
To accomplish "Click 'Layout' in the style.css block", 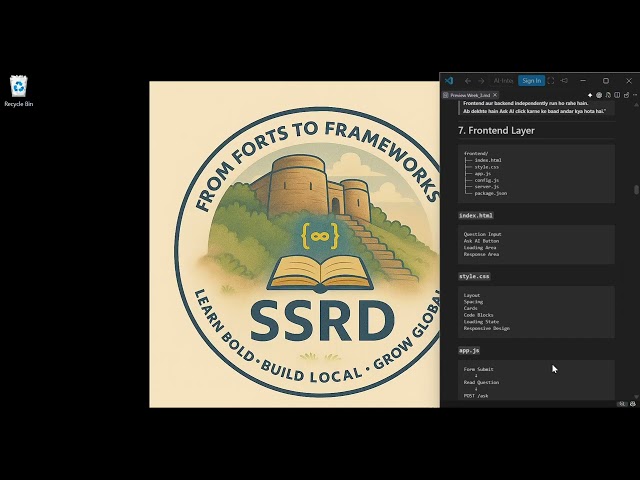I will tap(472, 295).
